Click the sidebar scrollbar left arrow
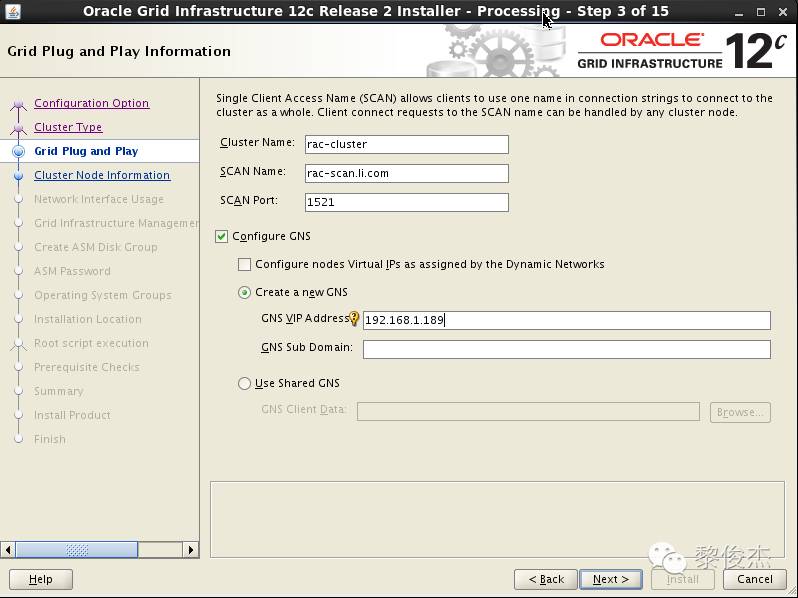This screenshot has width=798, height=598. pyautogui.click(x=8, y=550)
